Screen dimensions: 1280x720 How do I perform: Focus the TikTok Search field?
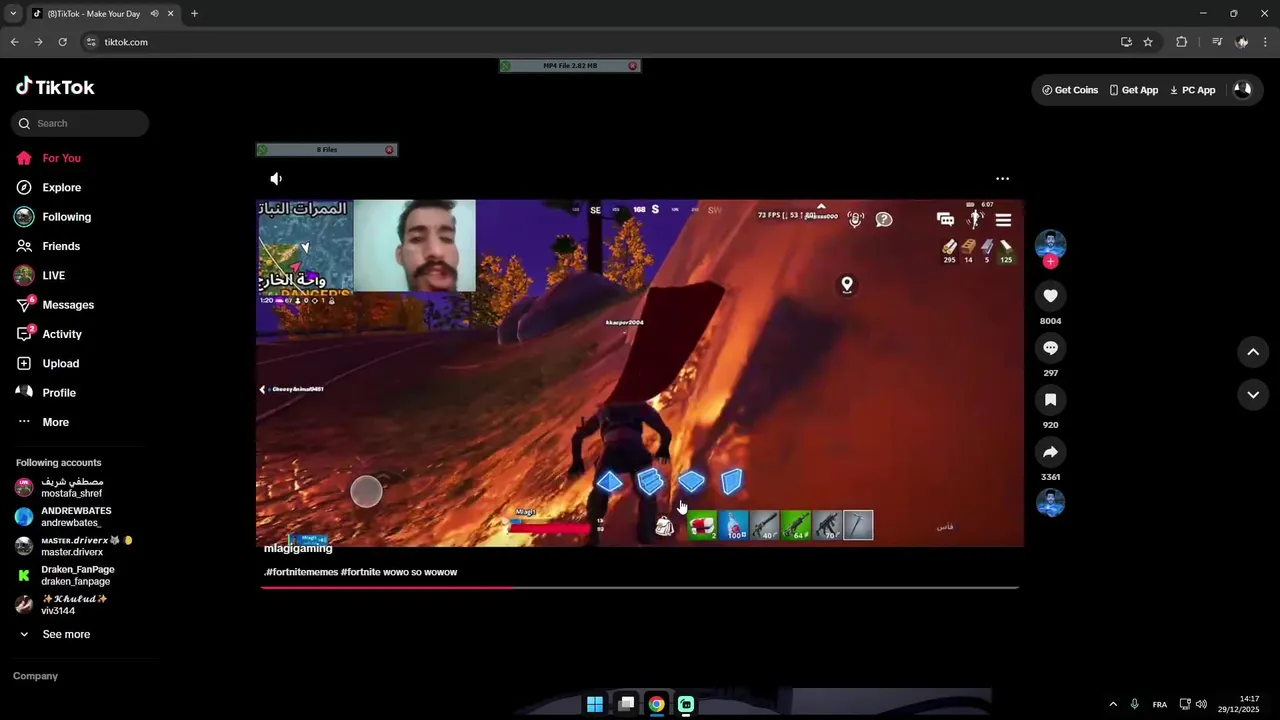pyautogui.click(x=80, y=123)
